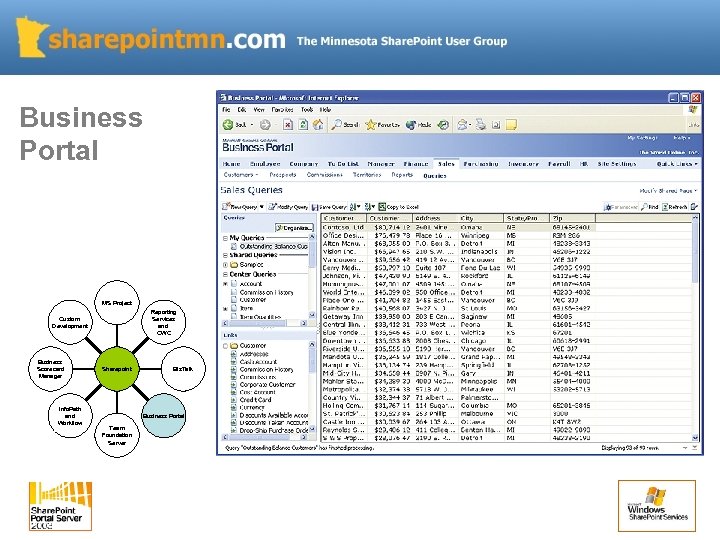Click the IE Back arrow icon
The width and height of the screenshot is (720, 540).
tap(228, 124)
